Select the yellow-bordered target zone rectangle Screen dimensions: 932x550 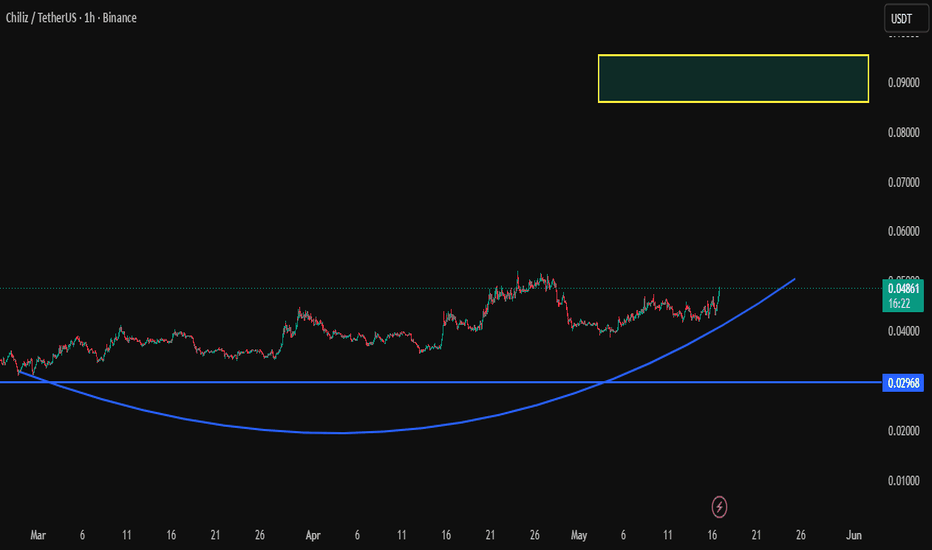(x=733, y=78)
